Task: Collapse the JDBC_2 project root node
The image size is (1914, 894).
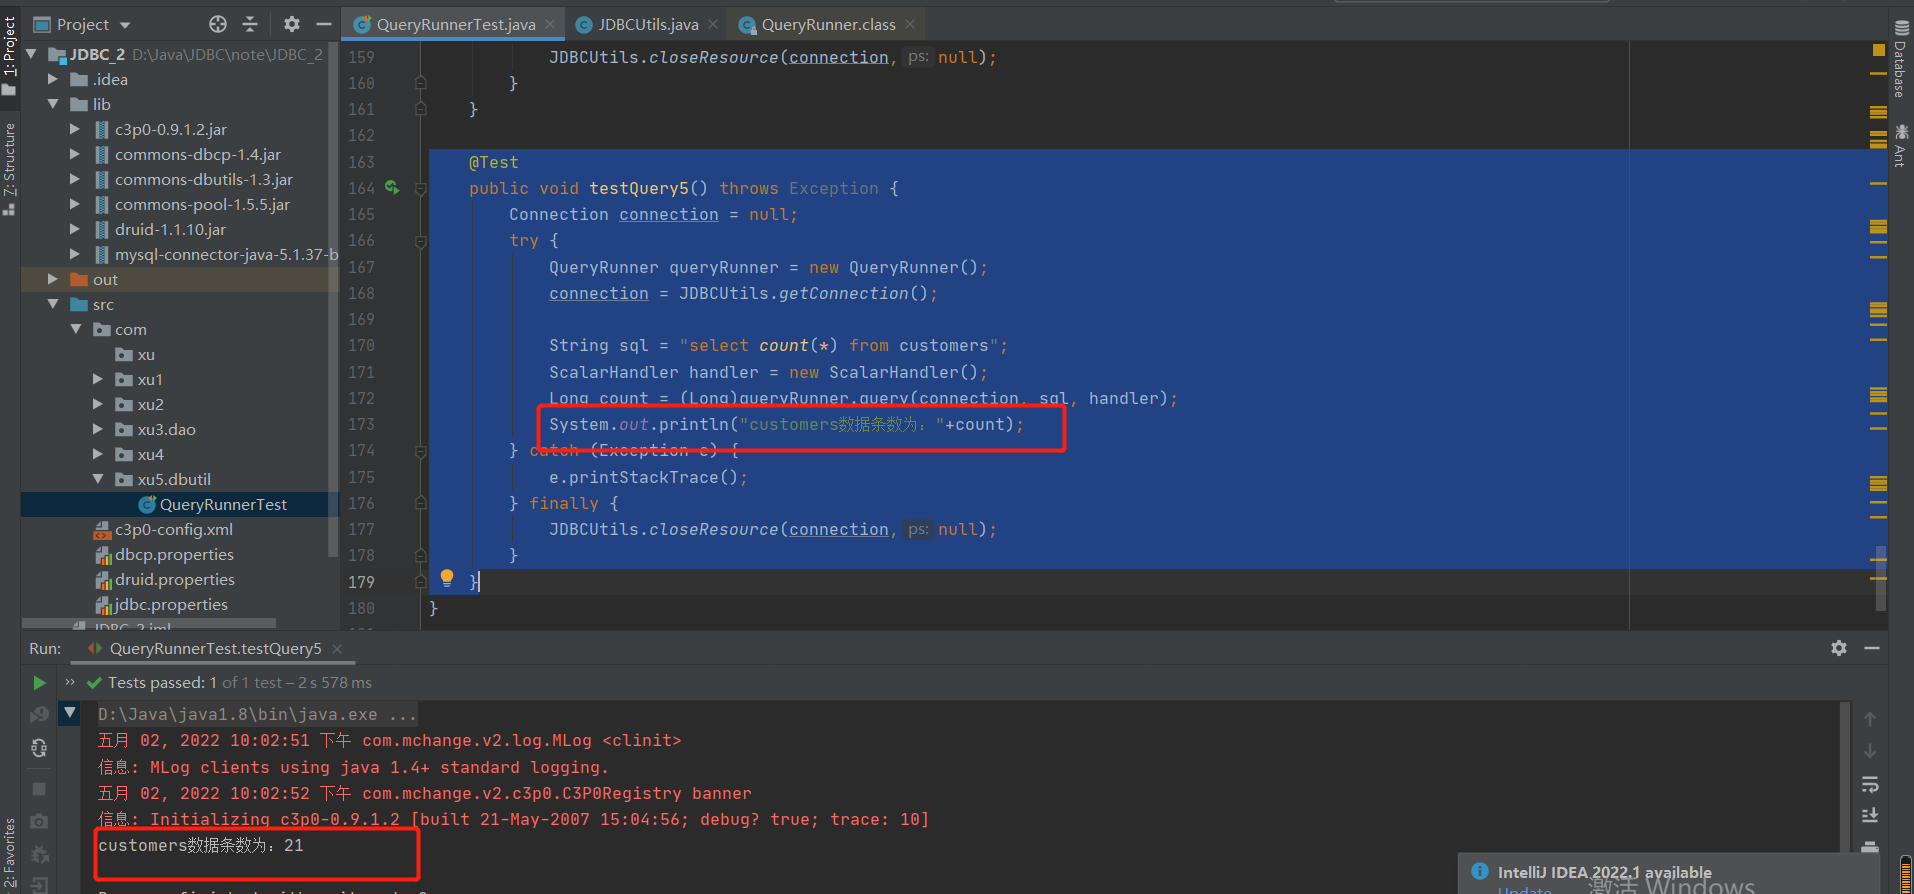Action: (31, 54)
